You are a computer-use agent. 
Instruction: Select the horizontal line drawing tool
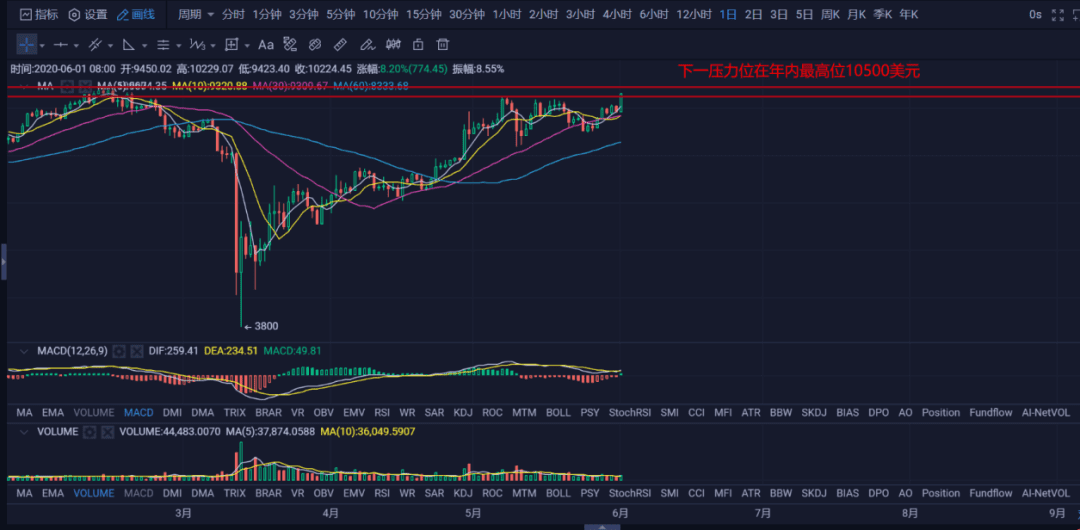click(61, 45)
